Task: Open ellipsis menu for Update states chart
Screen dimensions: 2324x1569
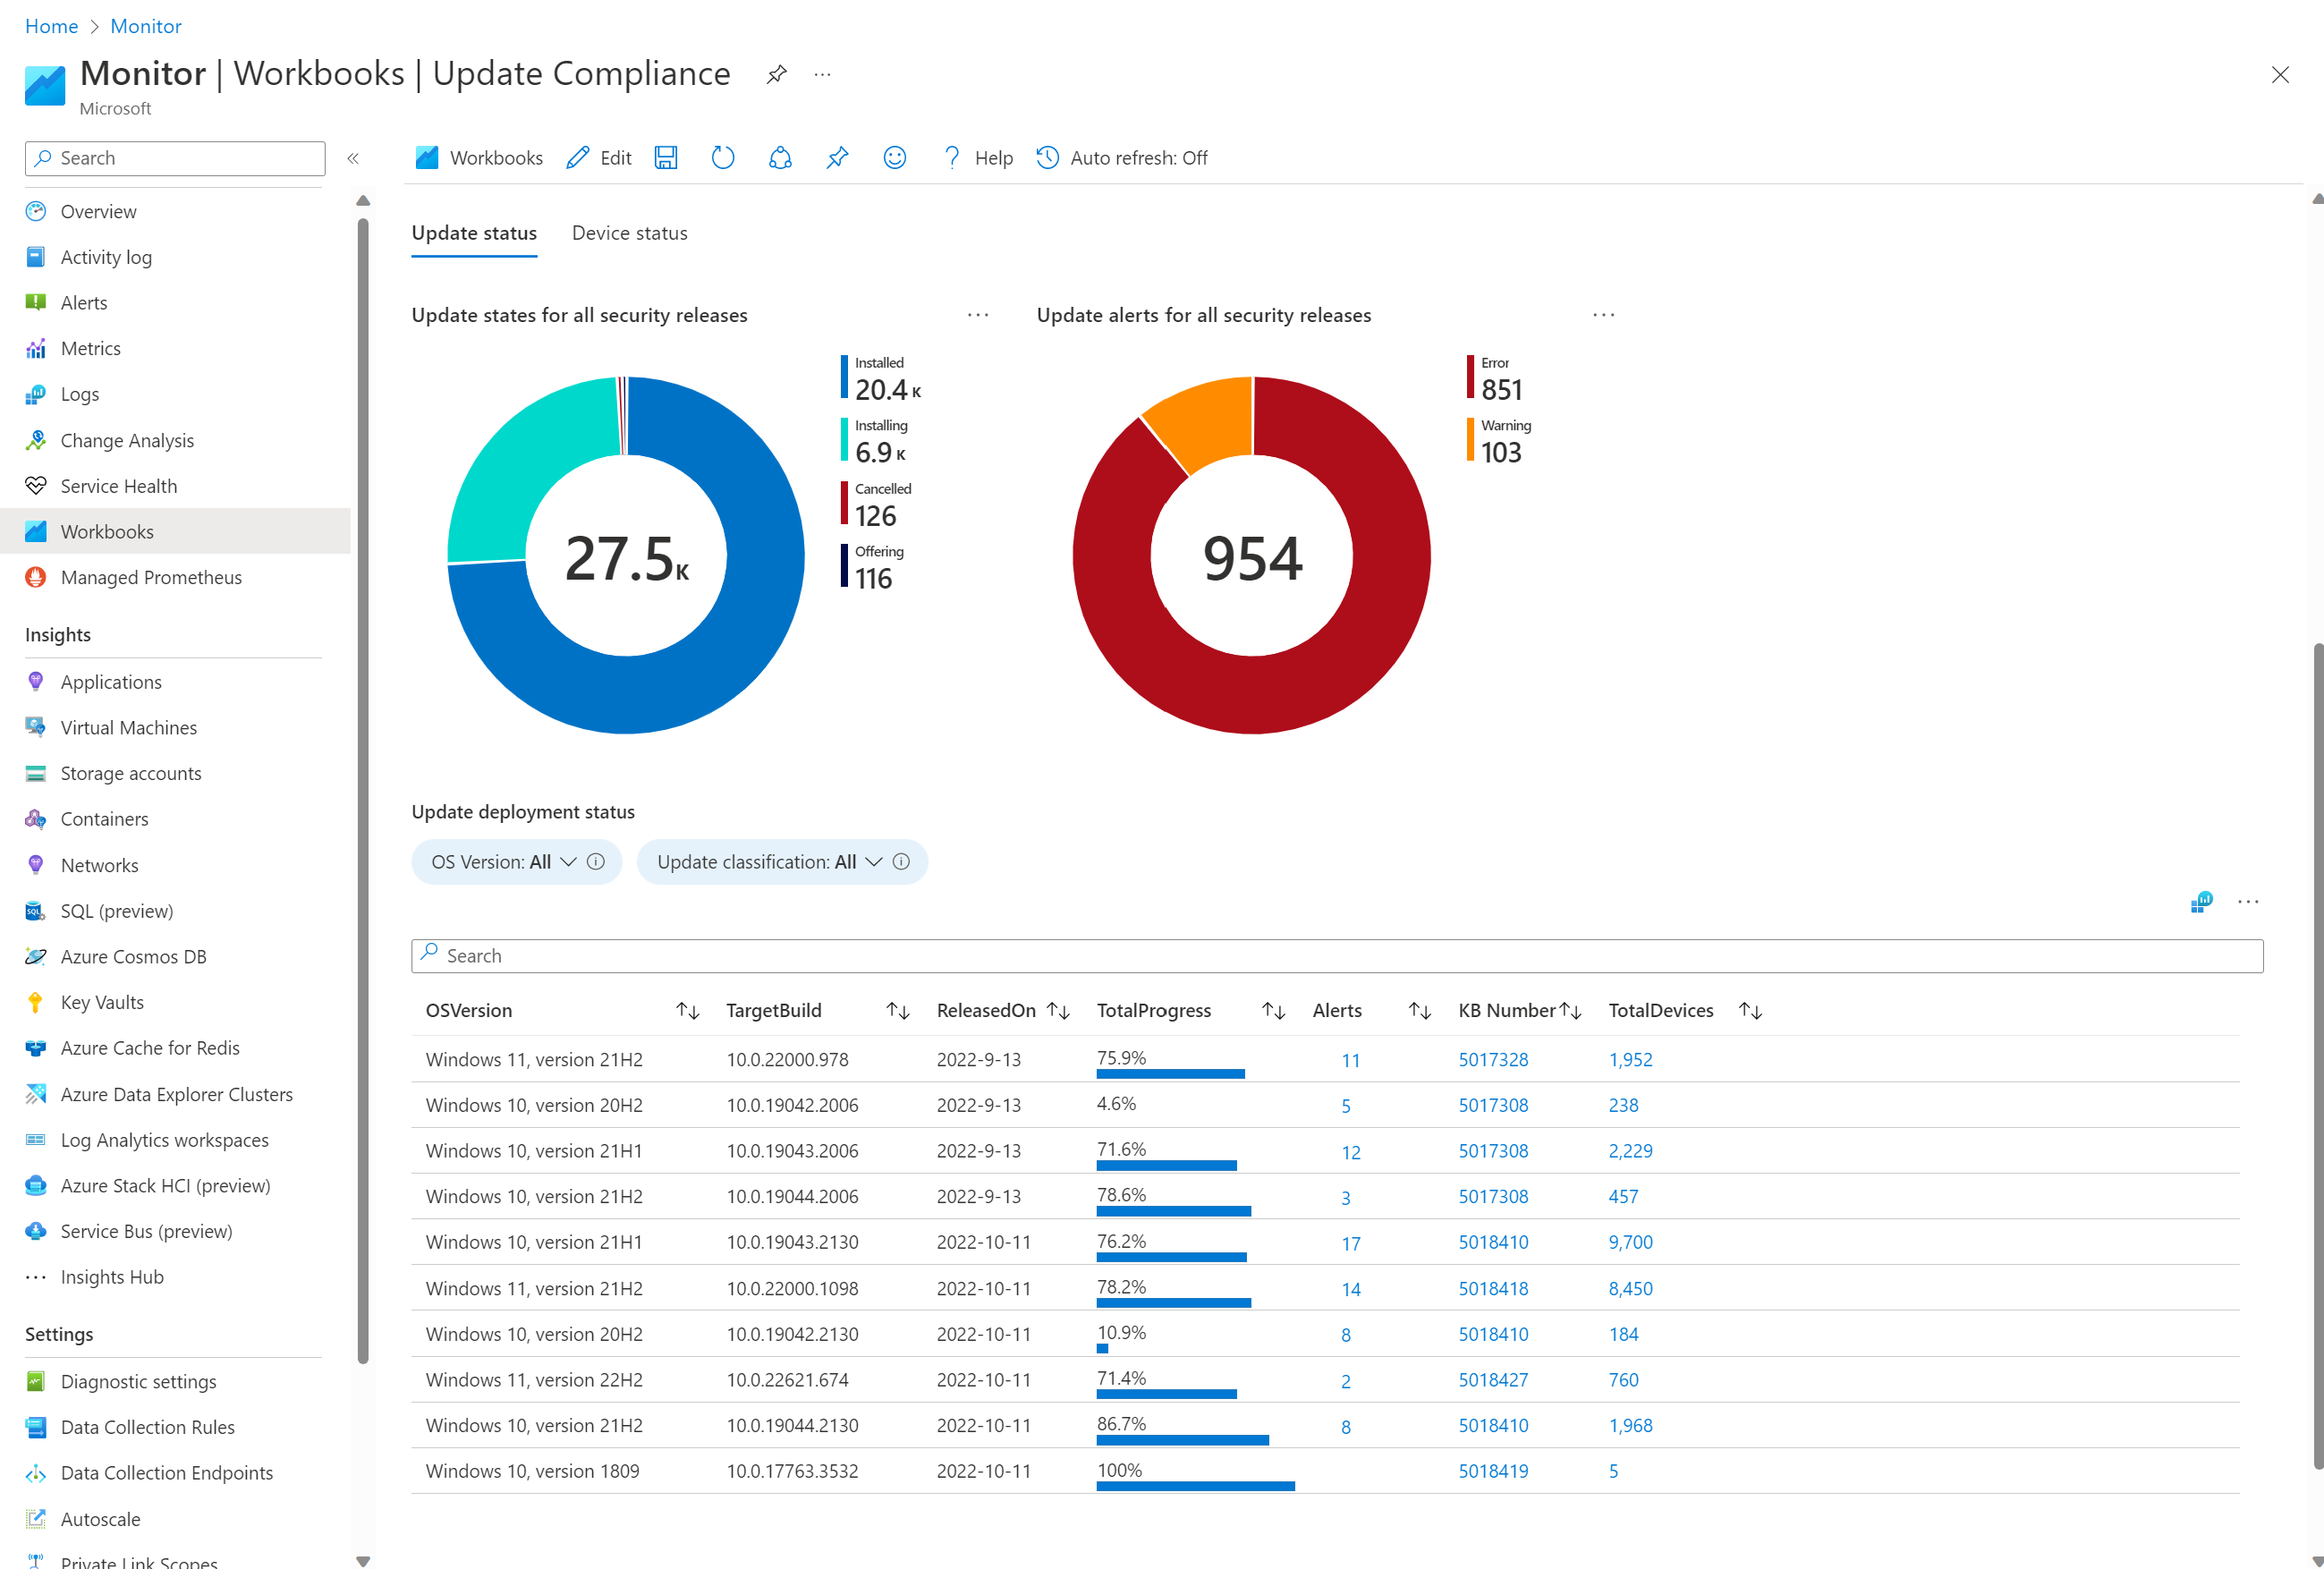Action: click(977, 315)
